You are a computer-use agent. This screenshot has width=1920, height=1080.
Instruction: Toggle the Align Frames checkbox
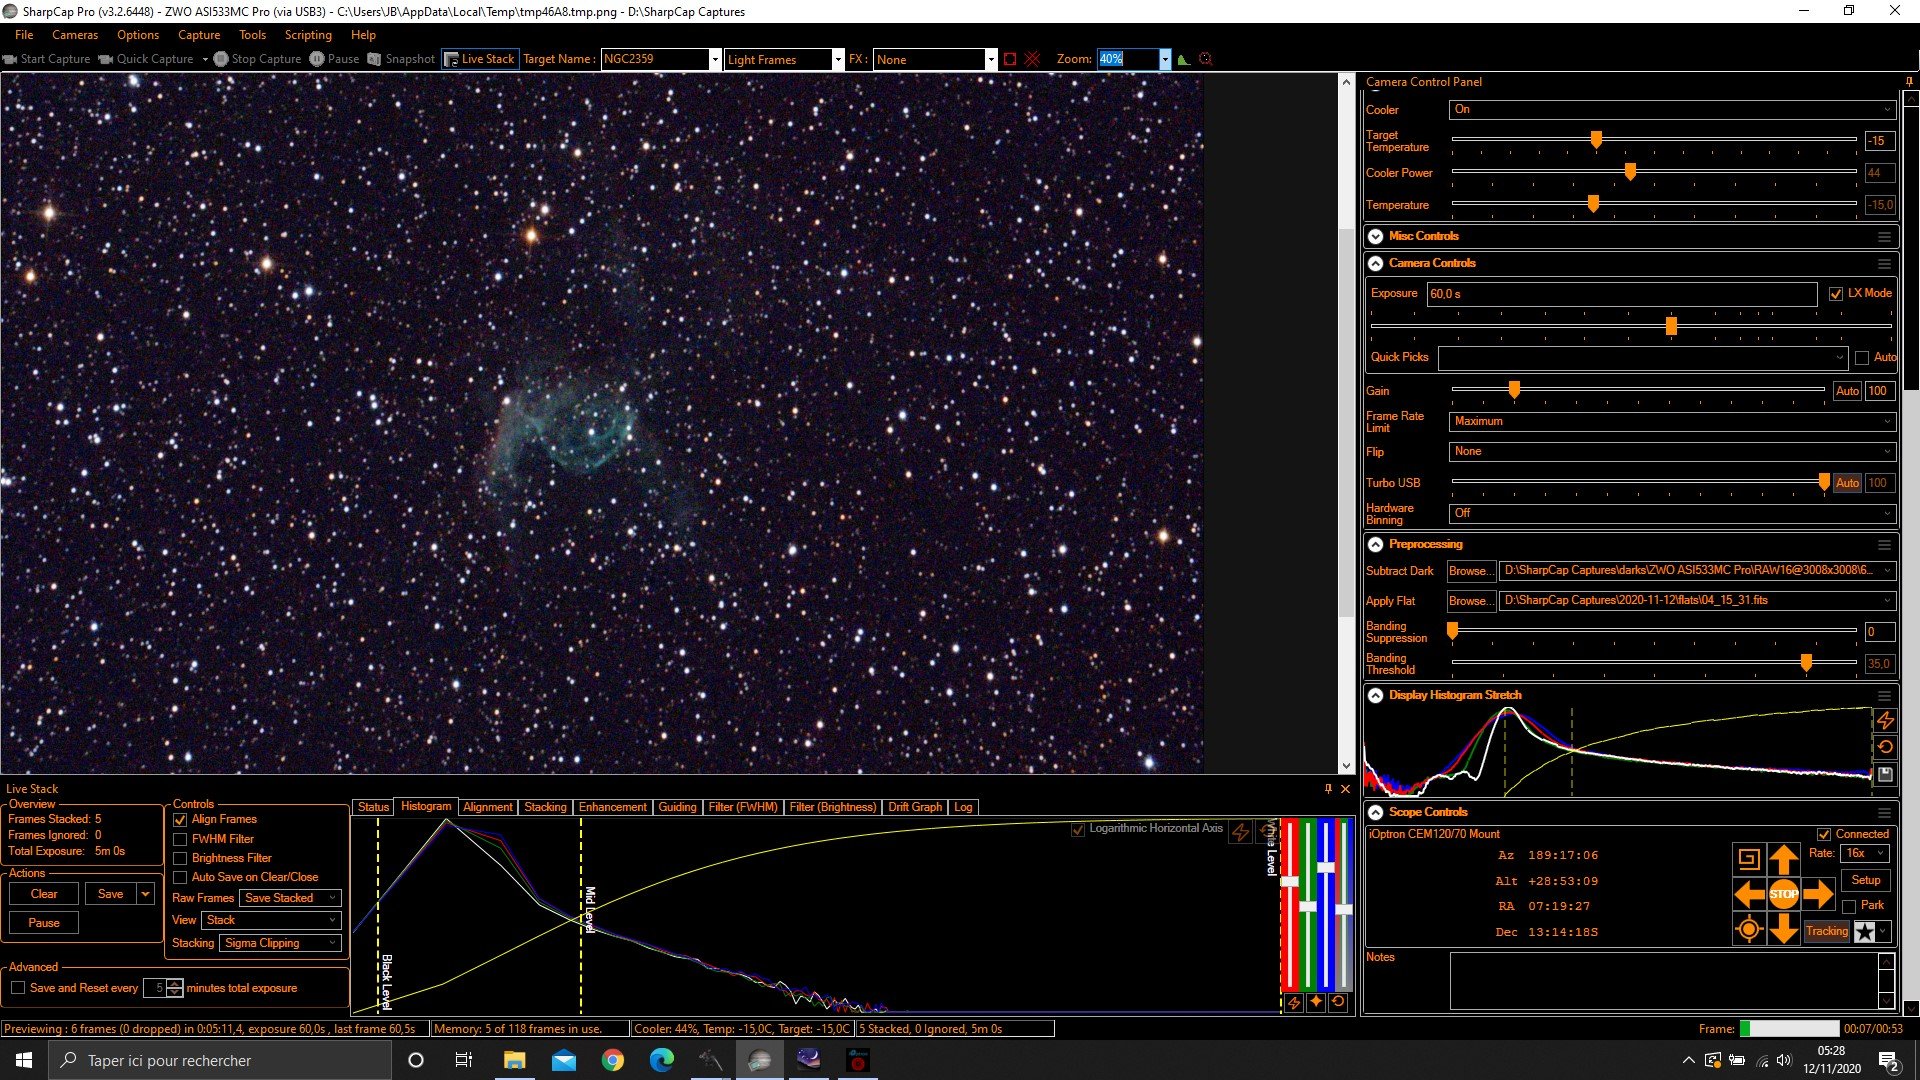(x=180, y=820)
